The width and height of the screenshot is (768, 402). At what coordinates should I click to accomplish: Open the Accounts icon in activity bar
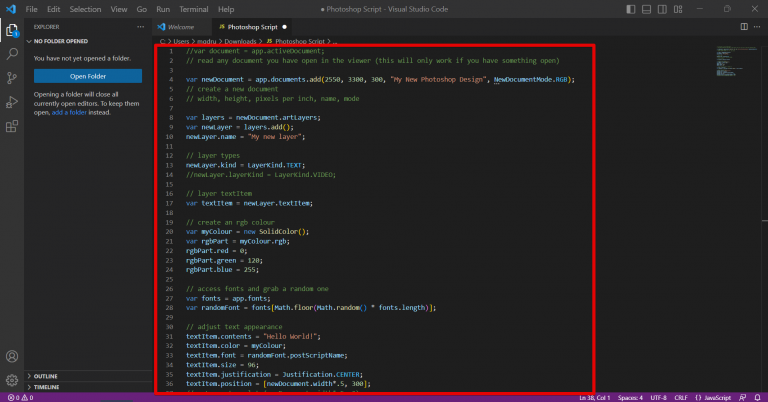pyautogui.click(x=12, y=356)
